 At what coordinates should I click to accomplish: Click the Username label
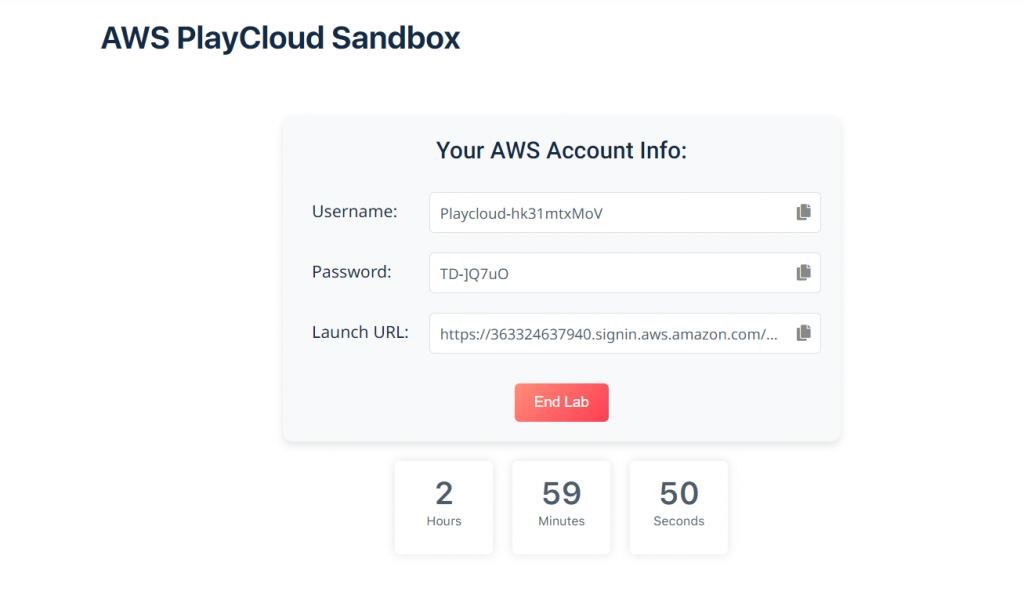pyautogui.click(x=354, y=211)
